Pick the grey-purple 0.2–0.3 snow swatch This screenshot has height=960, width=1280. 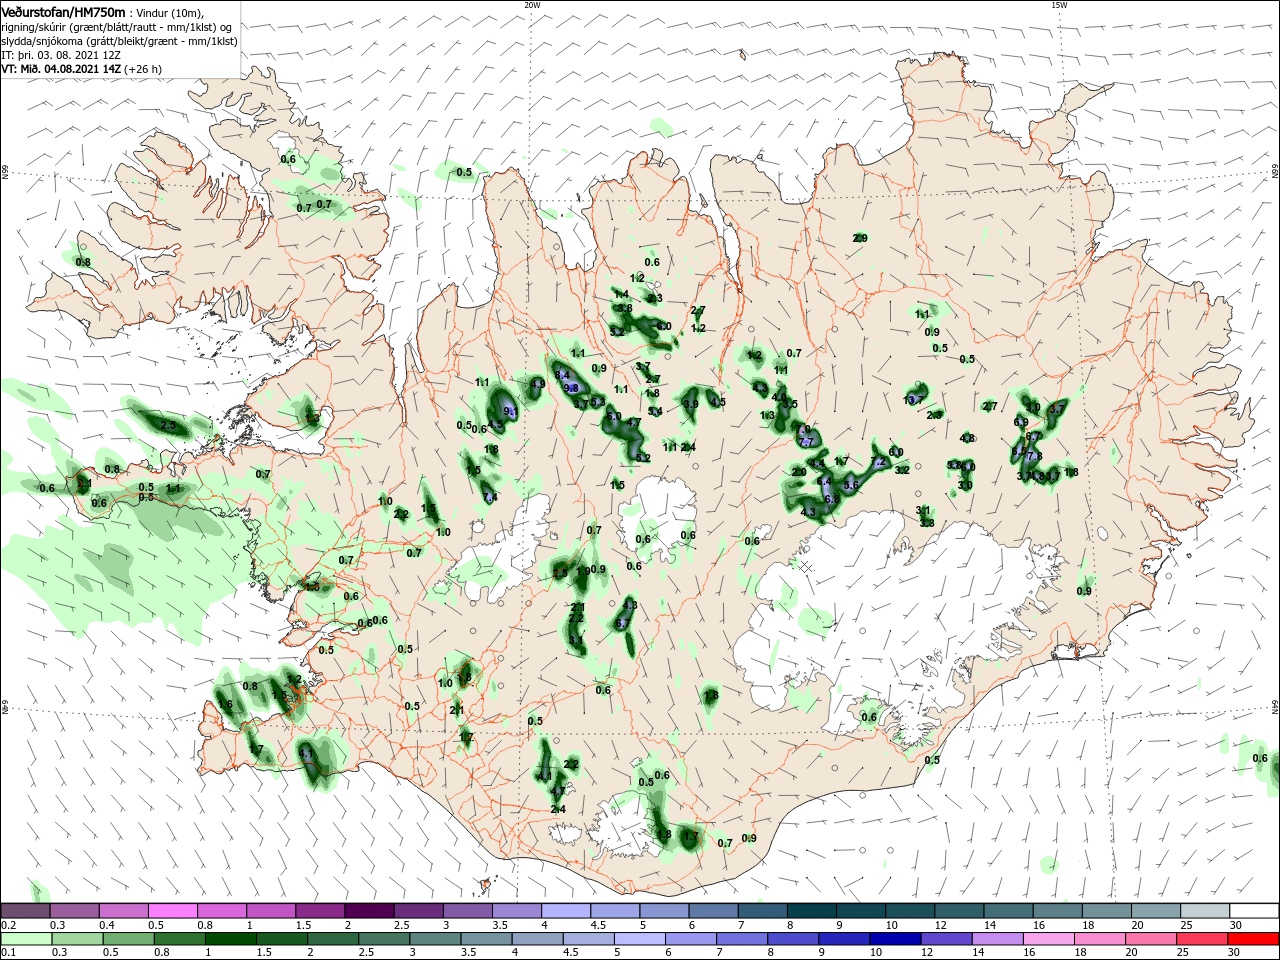pyautogui.click(x=25, y=911)
